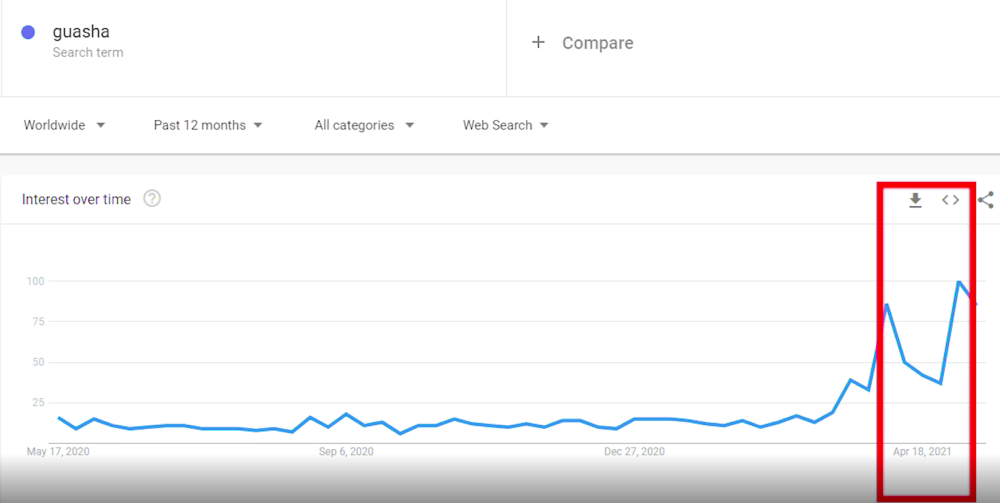This screenshot has width=1000, height=503.
Task: Click the blue guasha color dot
Action: [x=28, y=32]
